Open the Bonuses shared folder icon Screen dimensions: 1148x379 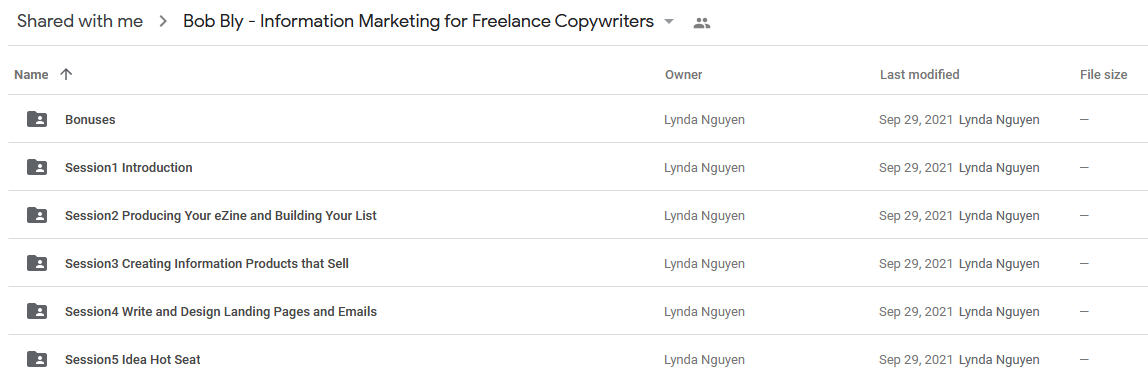point(37,119)
